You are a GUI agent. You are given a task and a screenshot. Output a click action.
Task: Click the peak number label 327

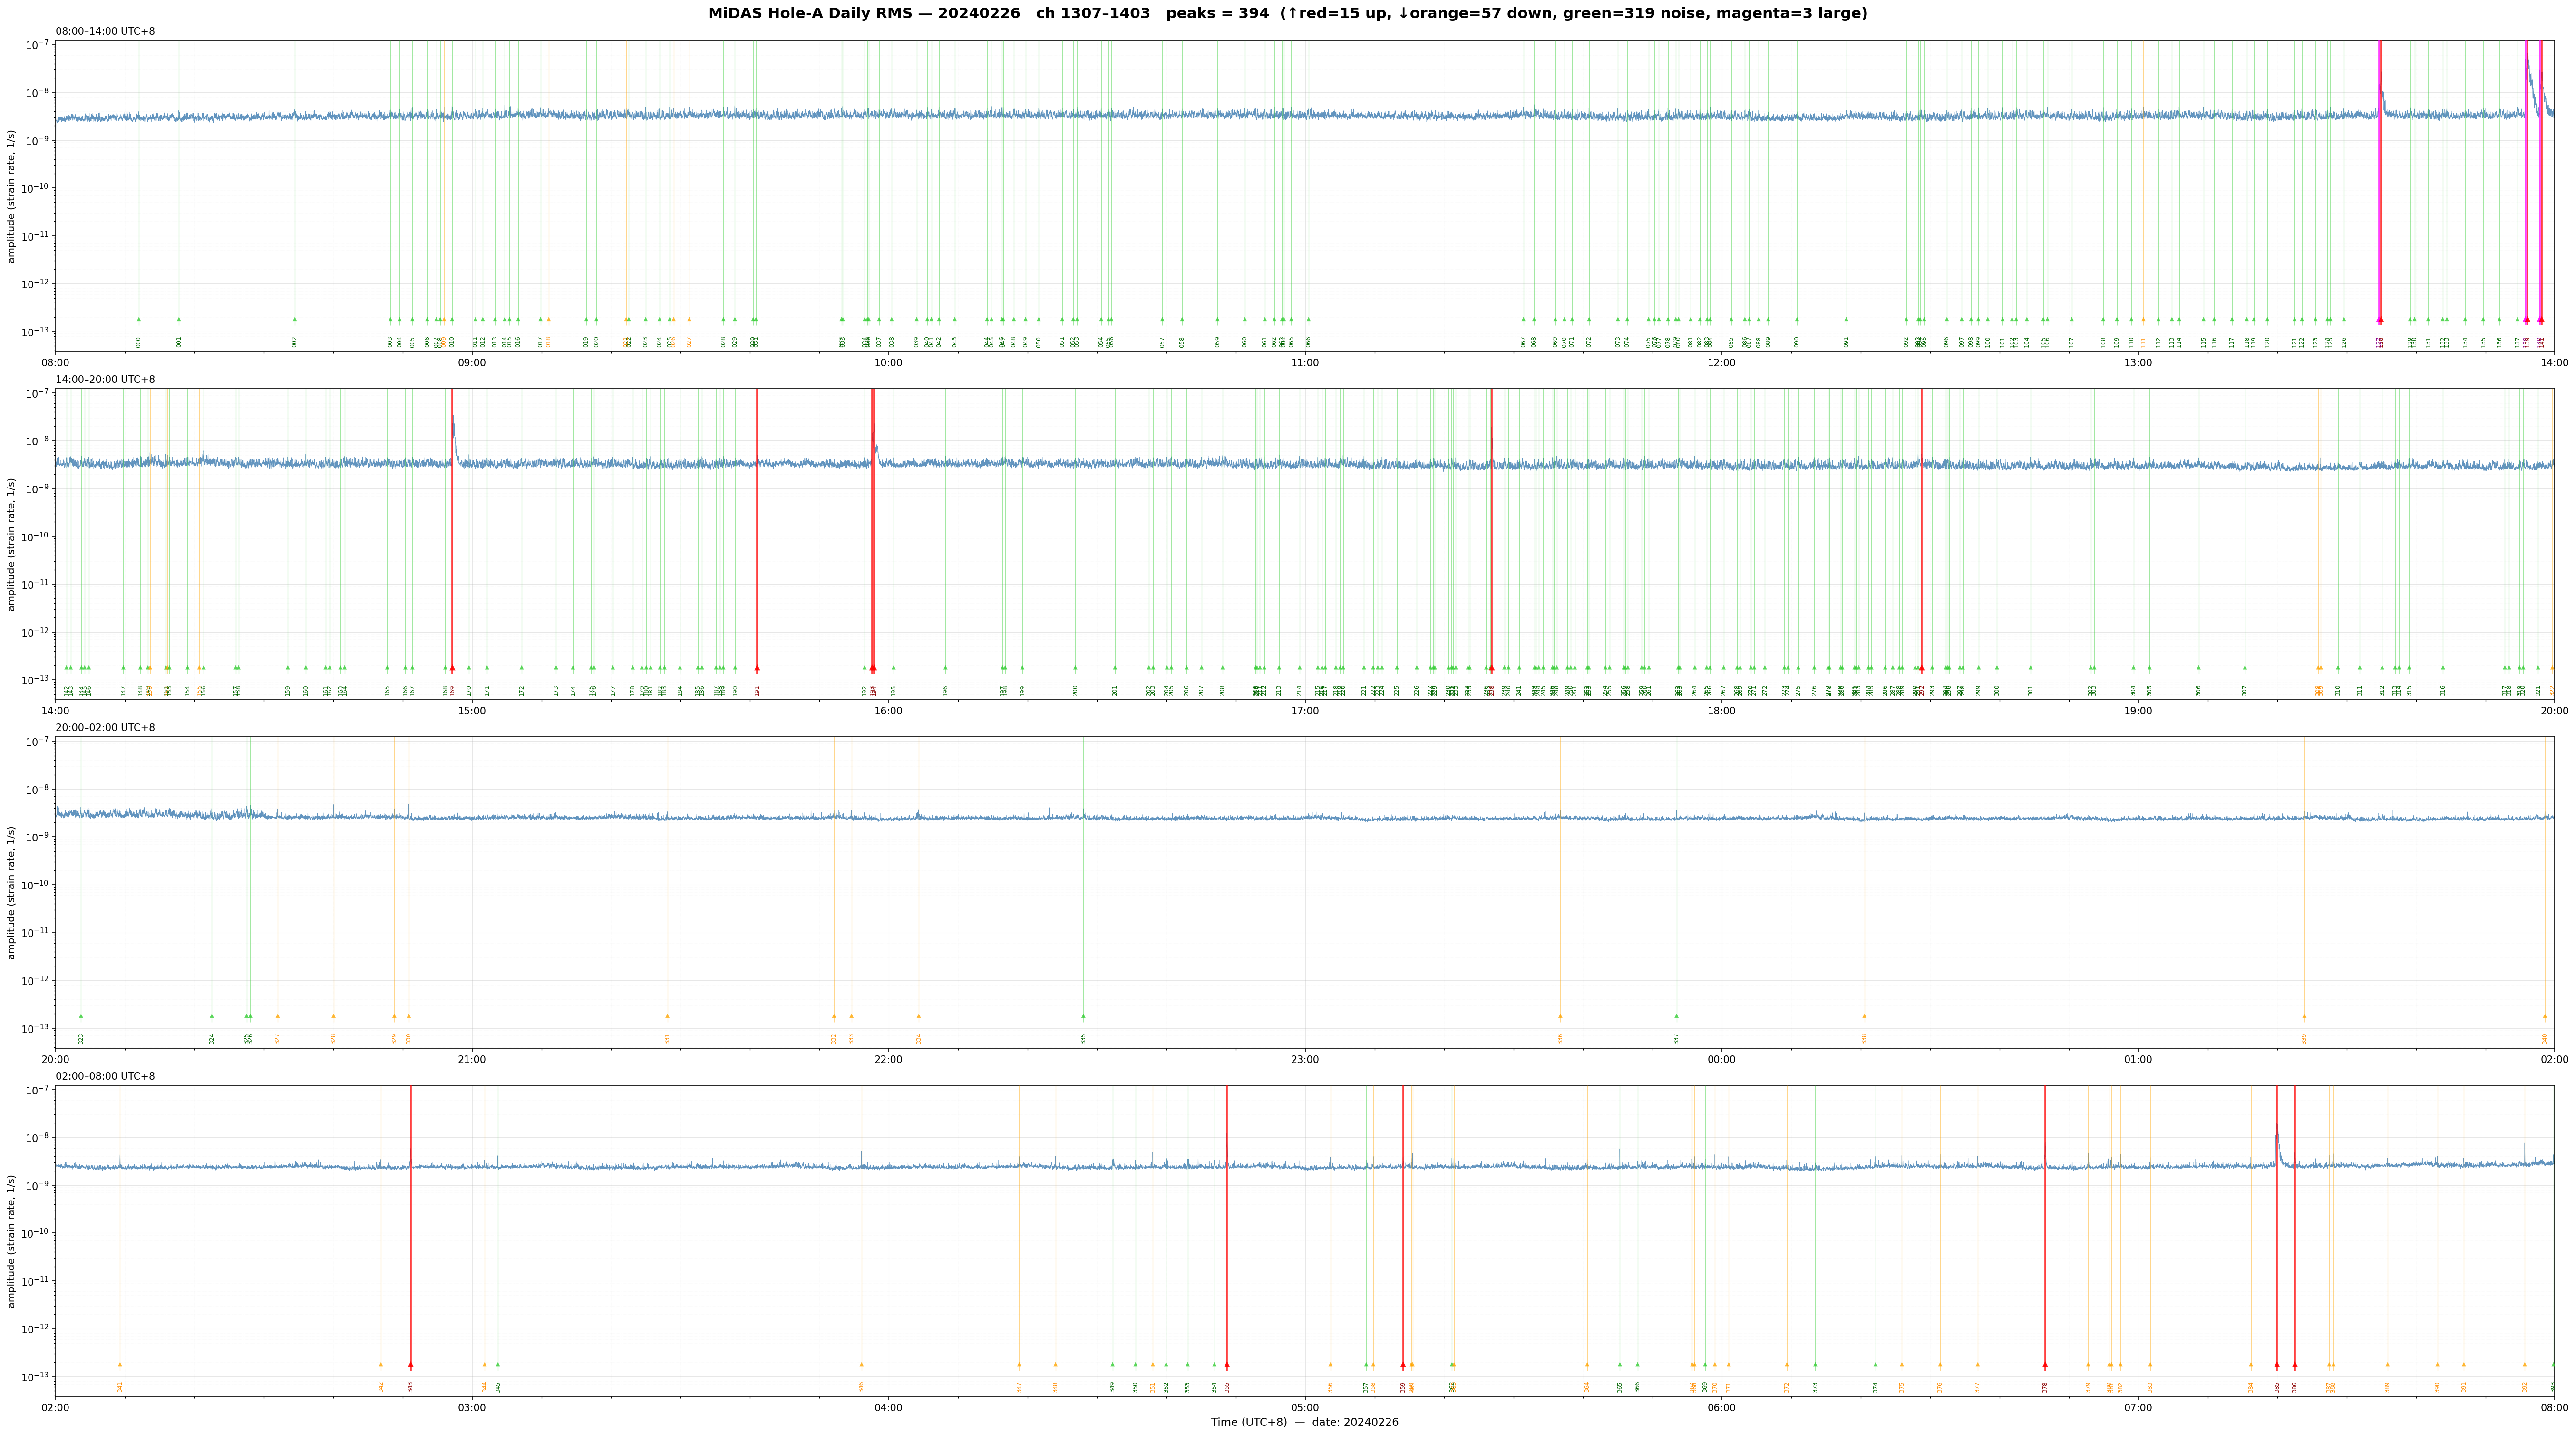pyautogui.click(x=278, y=1038)
